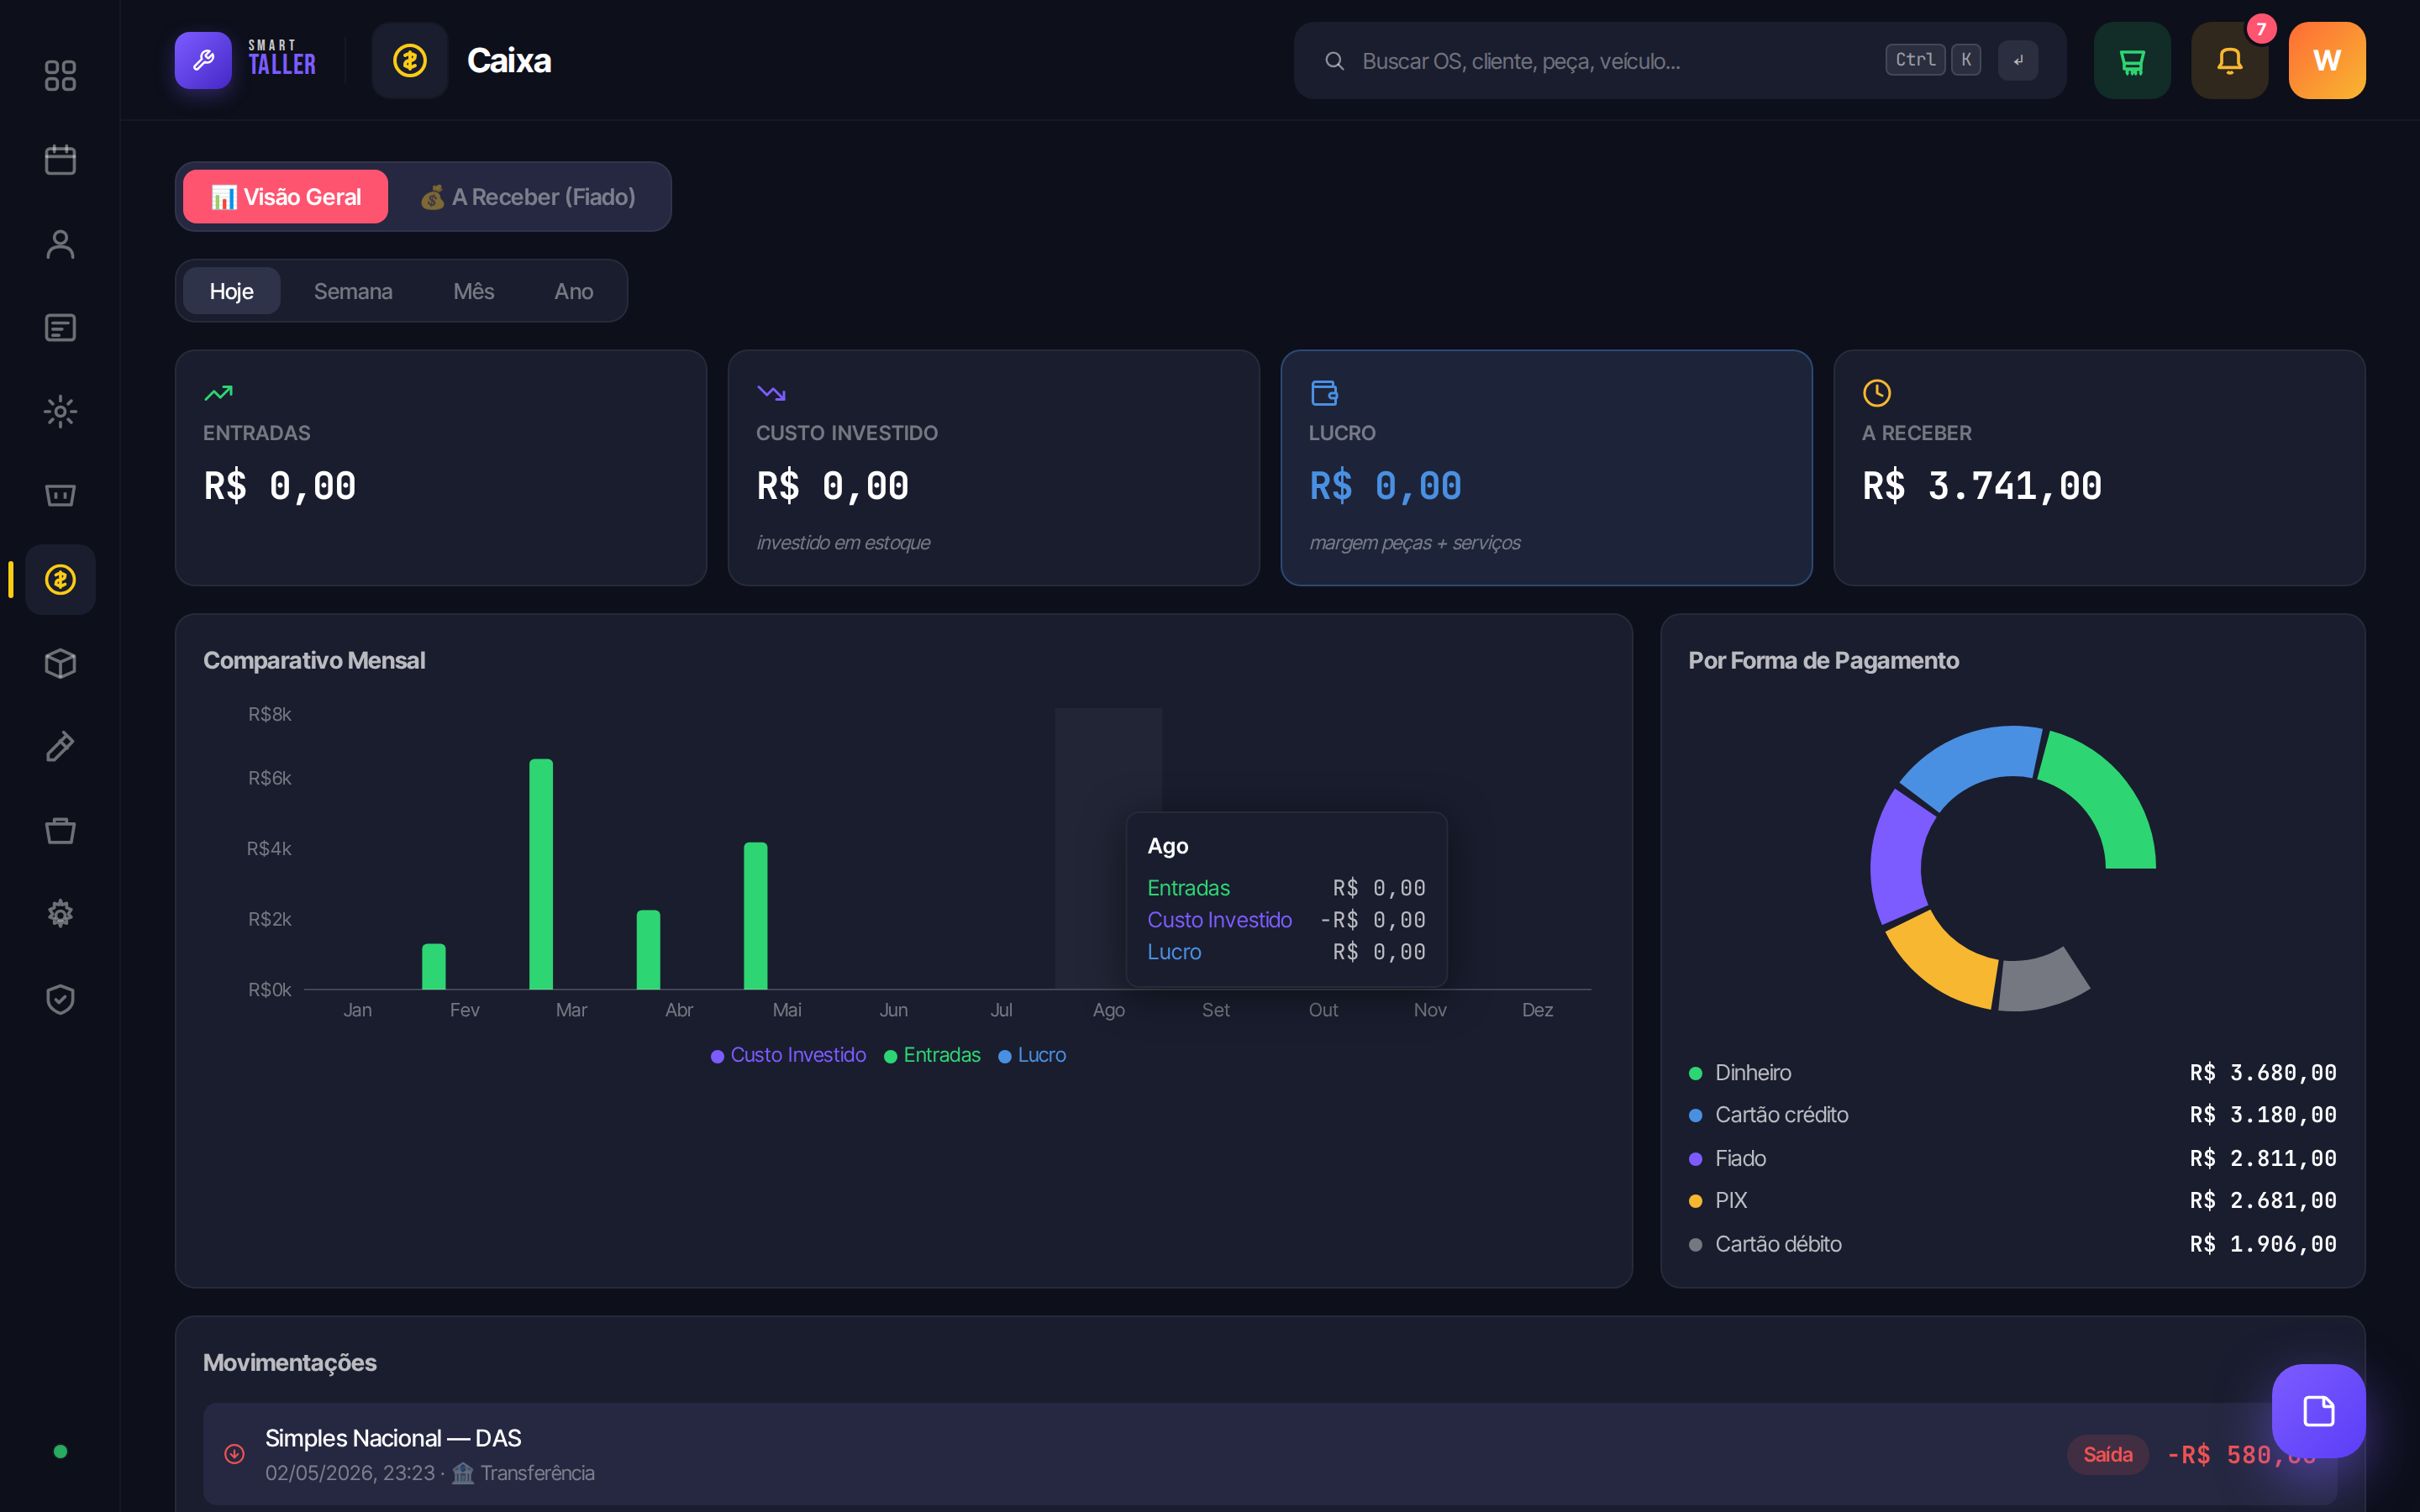Toggle the Entradas chart legend
The height and width of the screenshot is (1512, 2420).
(x=932, y=1056)
